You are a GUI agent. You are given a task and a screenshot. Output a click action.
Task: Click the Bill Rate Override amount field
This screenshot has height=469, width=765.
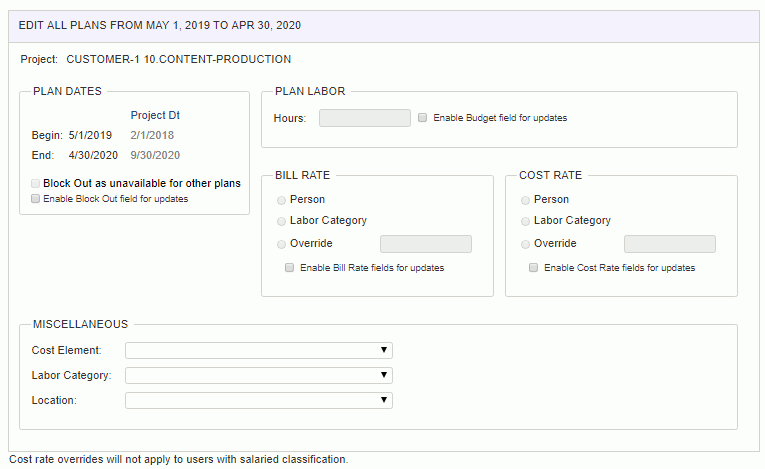pyautogui.click(x=425, y=244)
